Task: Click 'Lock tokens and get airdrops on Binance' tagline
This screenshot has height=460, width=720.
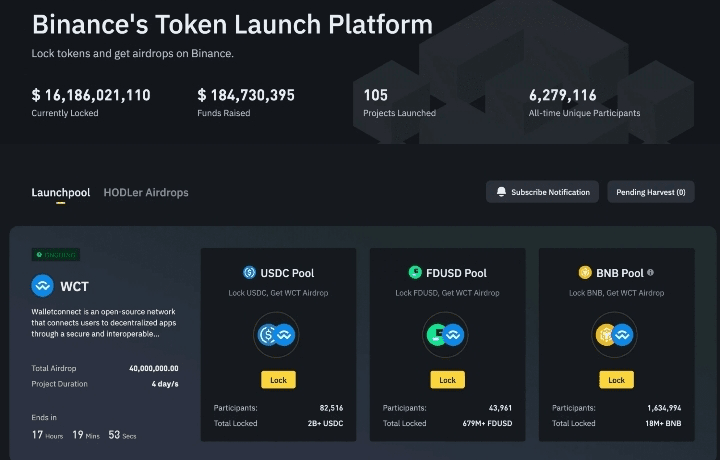Action: pos(132,54)
